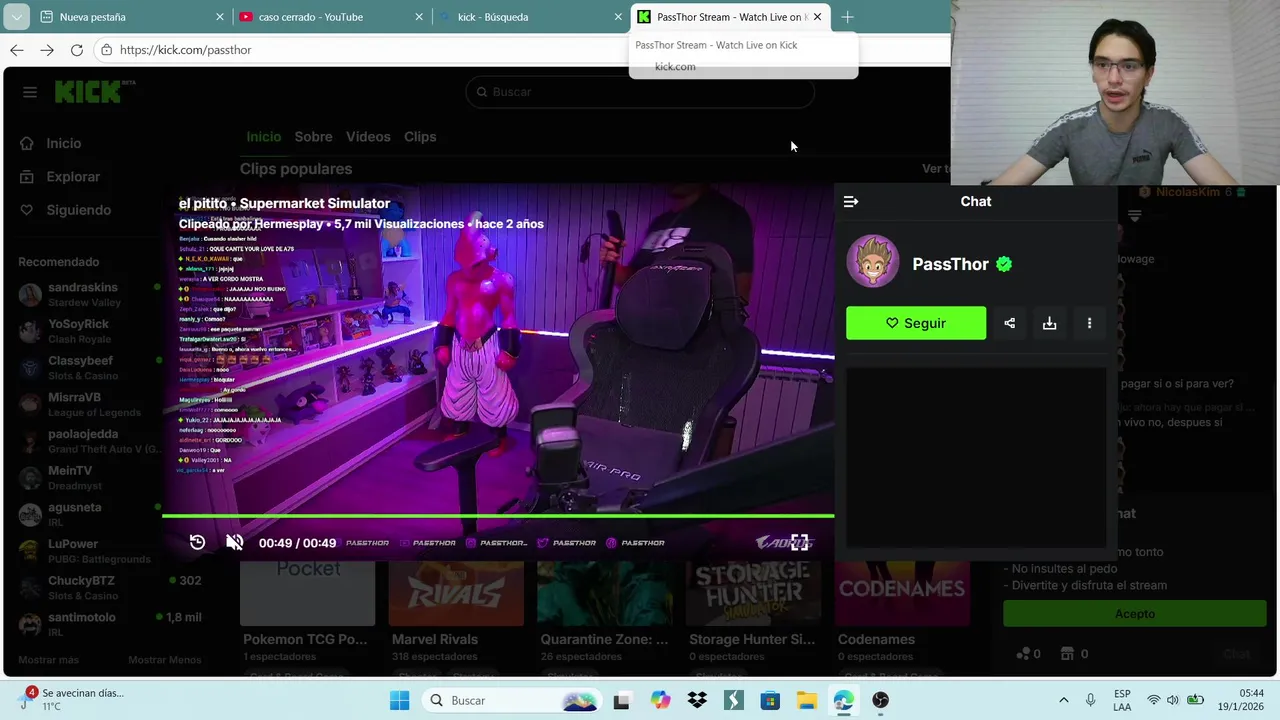Go back in browser

click(17, 50)
